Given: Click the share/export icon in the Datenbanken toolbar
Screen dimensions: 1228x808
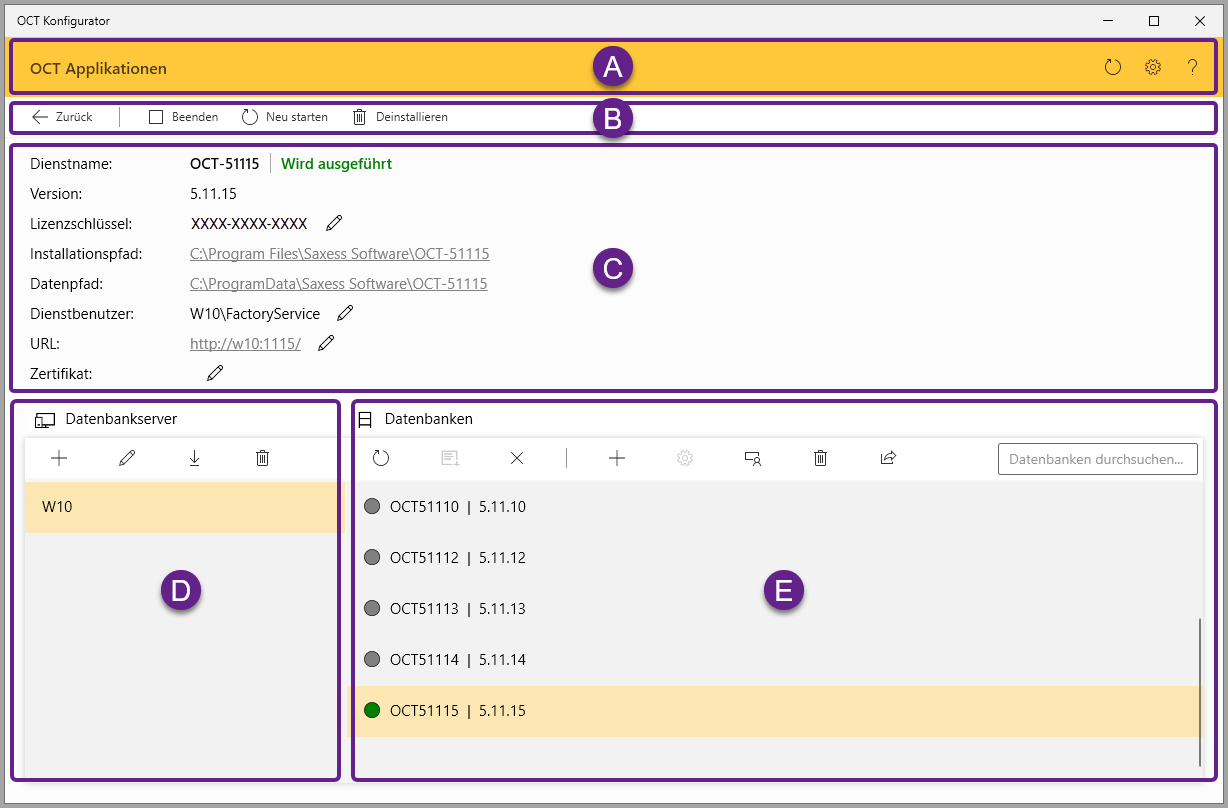Looking at the screenshot, I should pyautogui.click(x=888, y=458).
